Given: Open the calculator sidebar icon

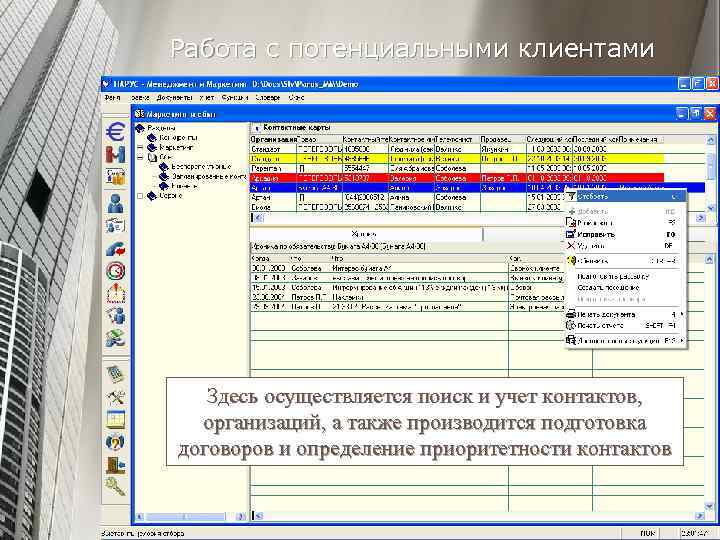Looking at the screenshot, I should pos(115,374).
